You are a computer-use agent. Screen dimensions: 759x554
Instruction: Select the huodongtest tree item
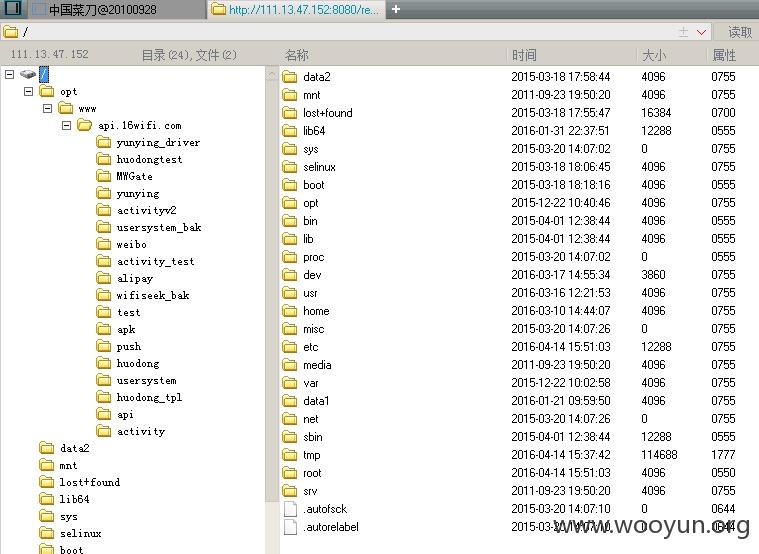(149, 159)
